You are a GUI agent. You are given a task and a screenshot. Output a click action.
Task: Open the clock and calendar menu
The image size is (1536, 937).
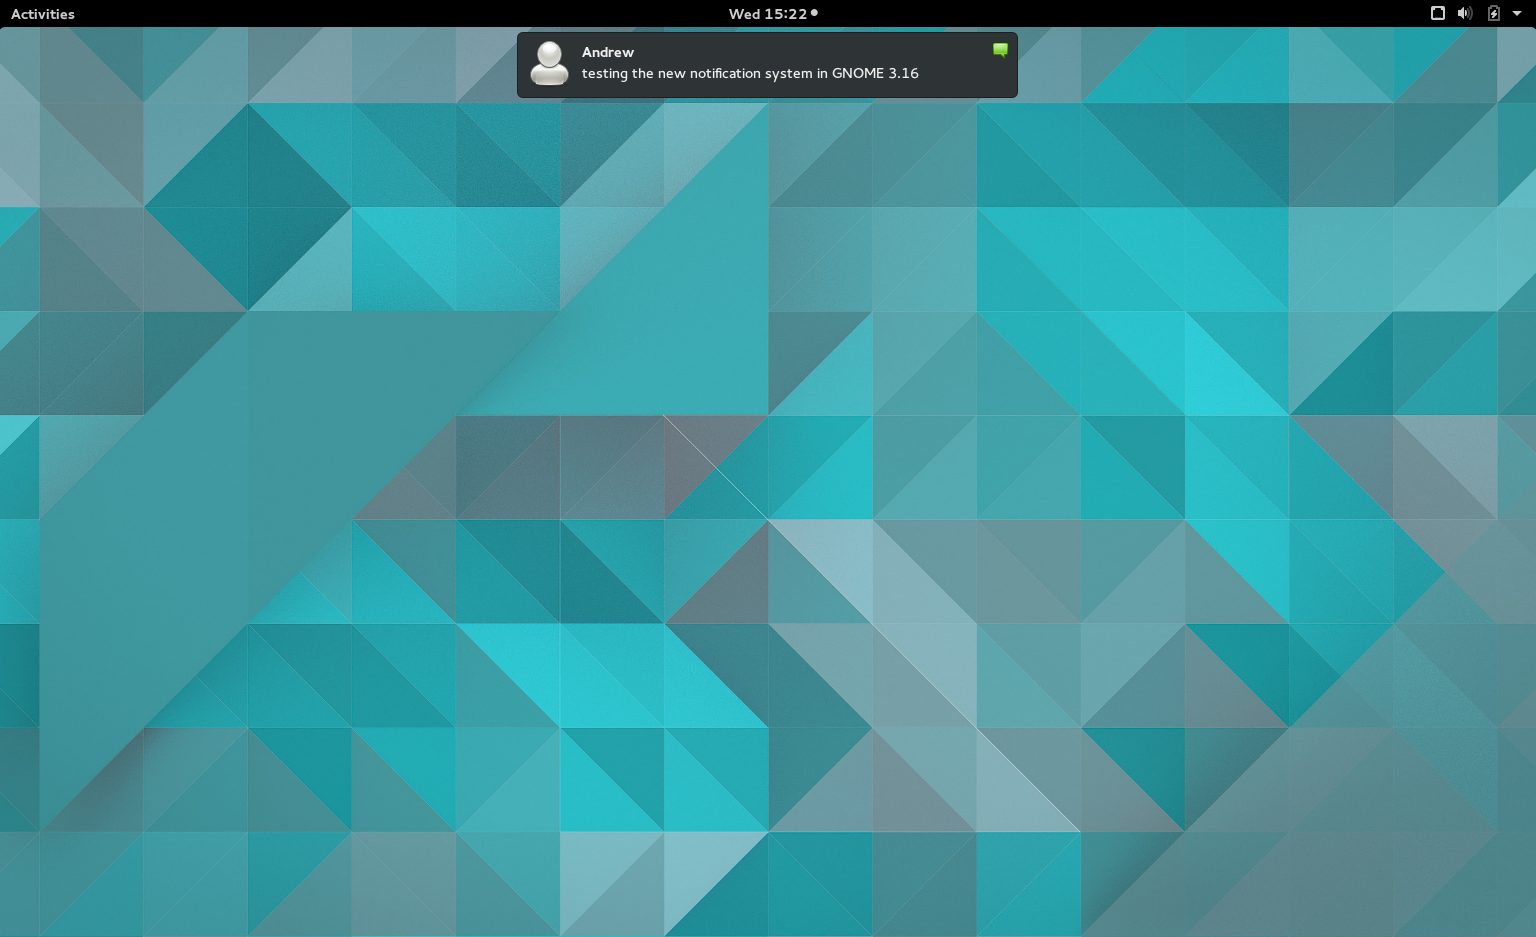click(767, 14)
